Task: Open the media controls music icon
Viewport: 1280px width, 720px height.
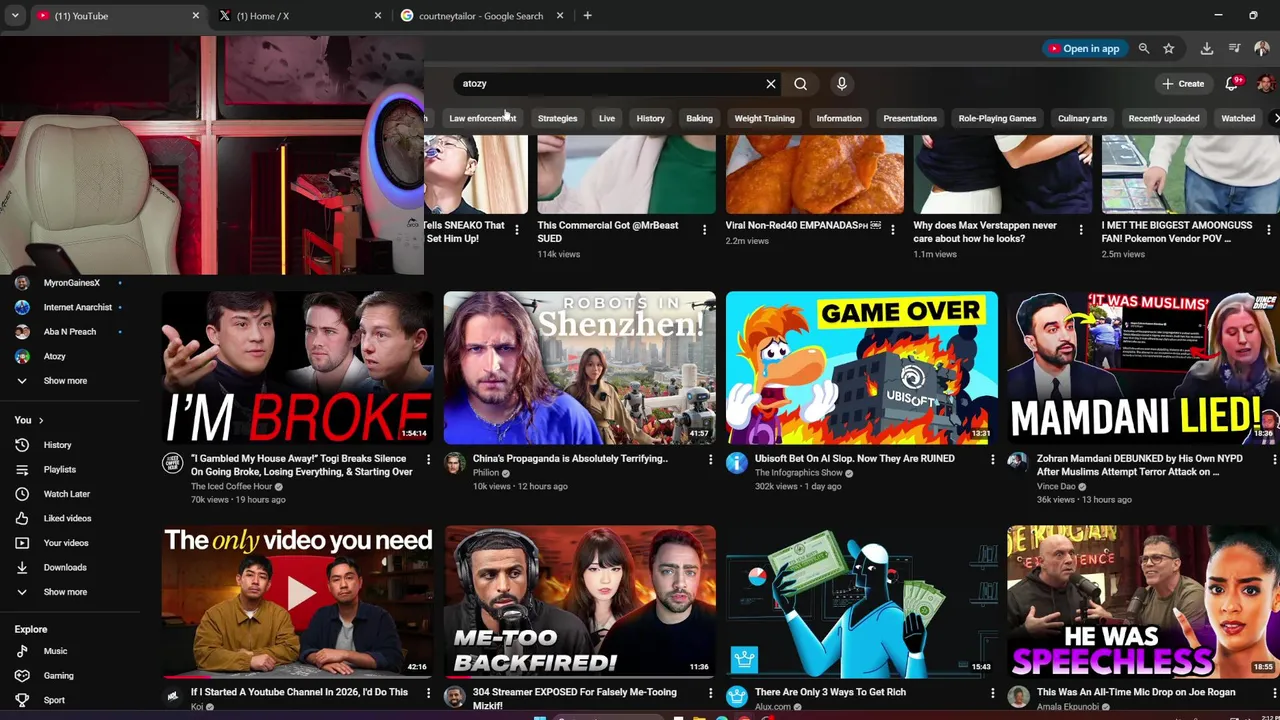Action: (x=1234, y=48)
